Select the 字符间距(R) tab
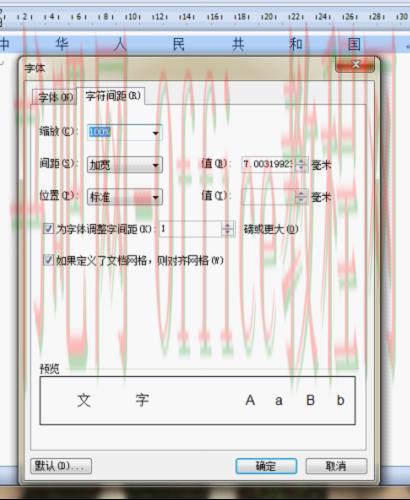This screenshot has width=410, height=500. (112, 96)
